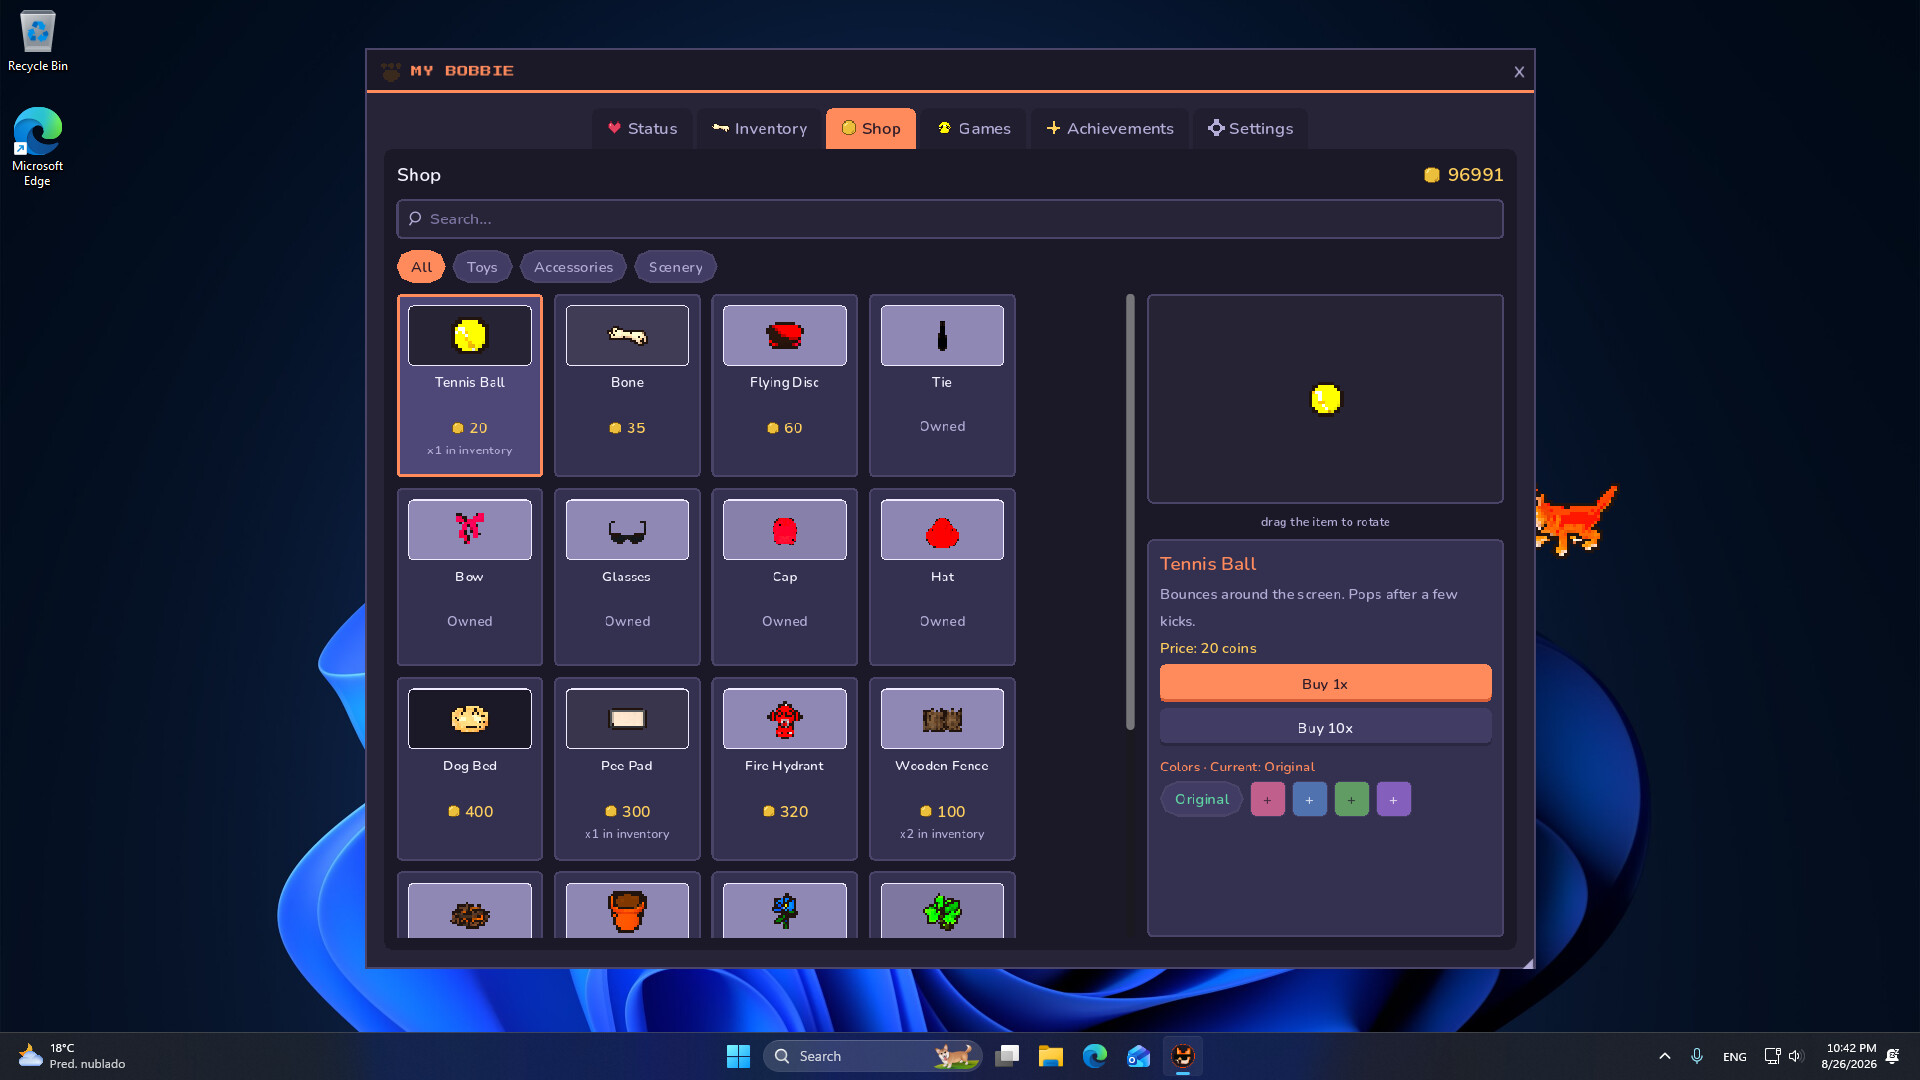Open Recycle Bin on the desktop
This screenshot has height=1080, width=1920.
38,42
